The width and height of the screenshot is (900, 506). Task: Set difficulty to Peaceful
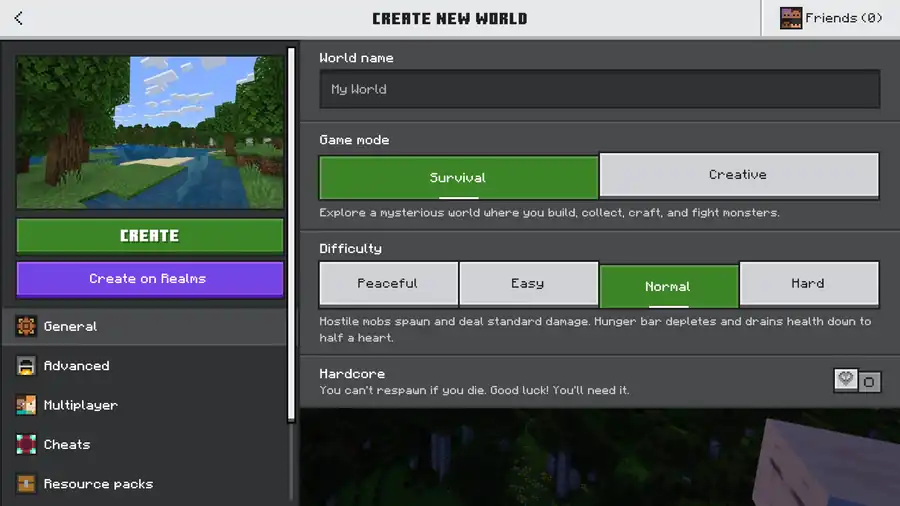pos(388,284)
